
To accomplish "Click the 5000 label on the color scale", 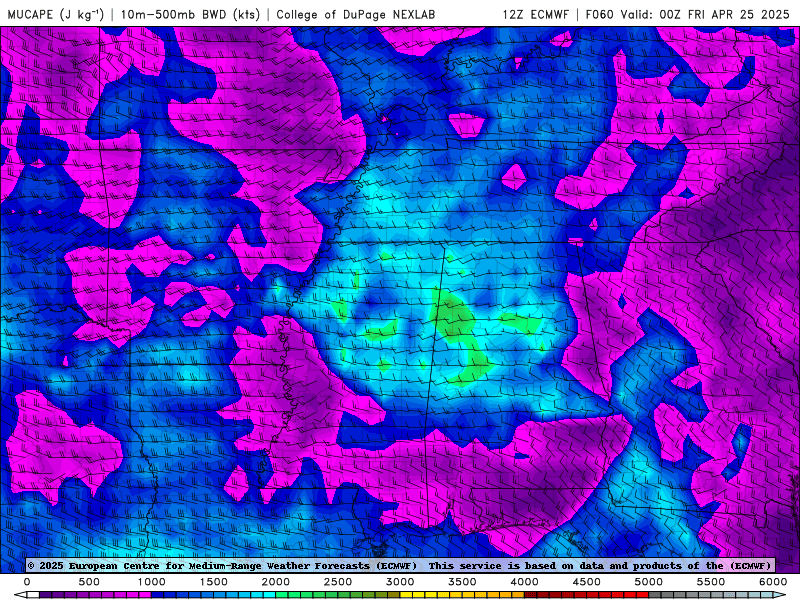I will click(648, 582).
